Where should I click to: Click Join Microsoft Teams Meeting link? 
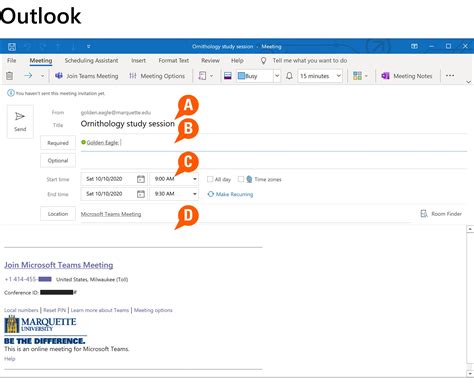click(59, 265)
